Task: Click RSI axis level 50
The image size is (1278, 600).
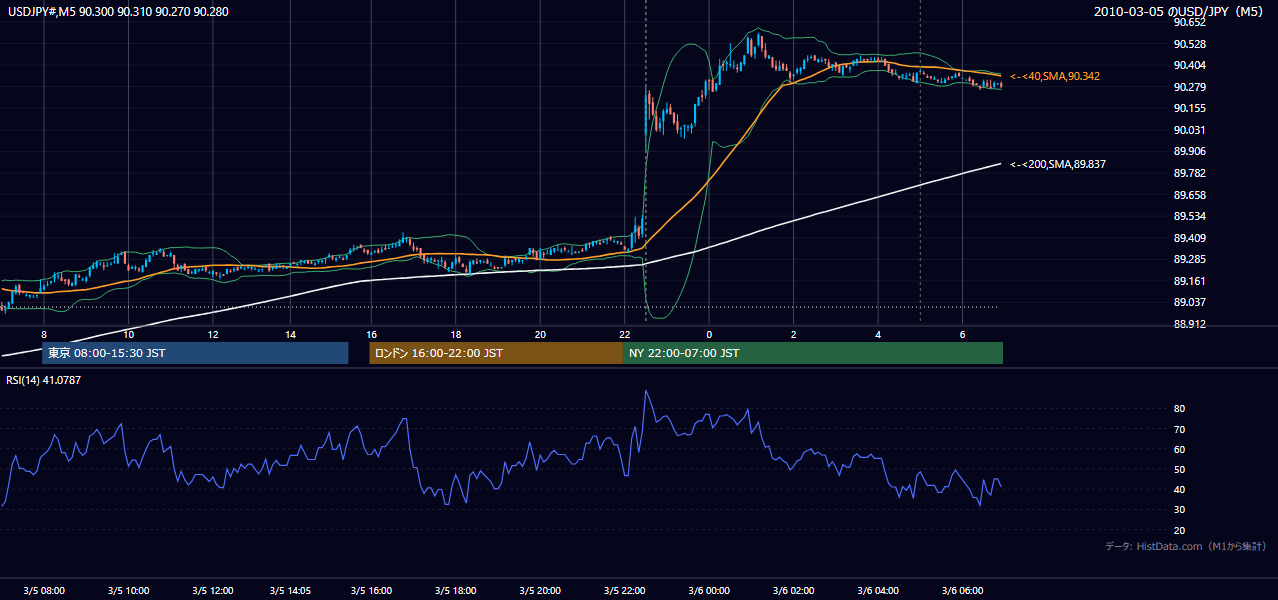Action: pyautogui.click(x=1179, y=469)
